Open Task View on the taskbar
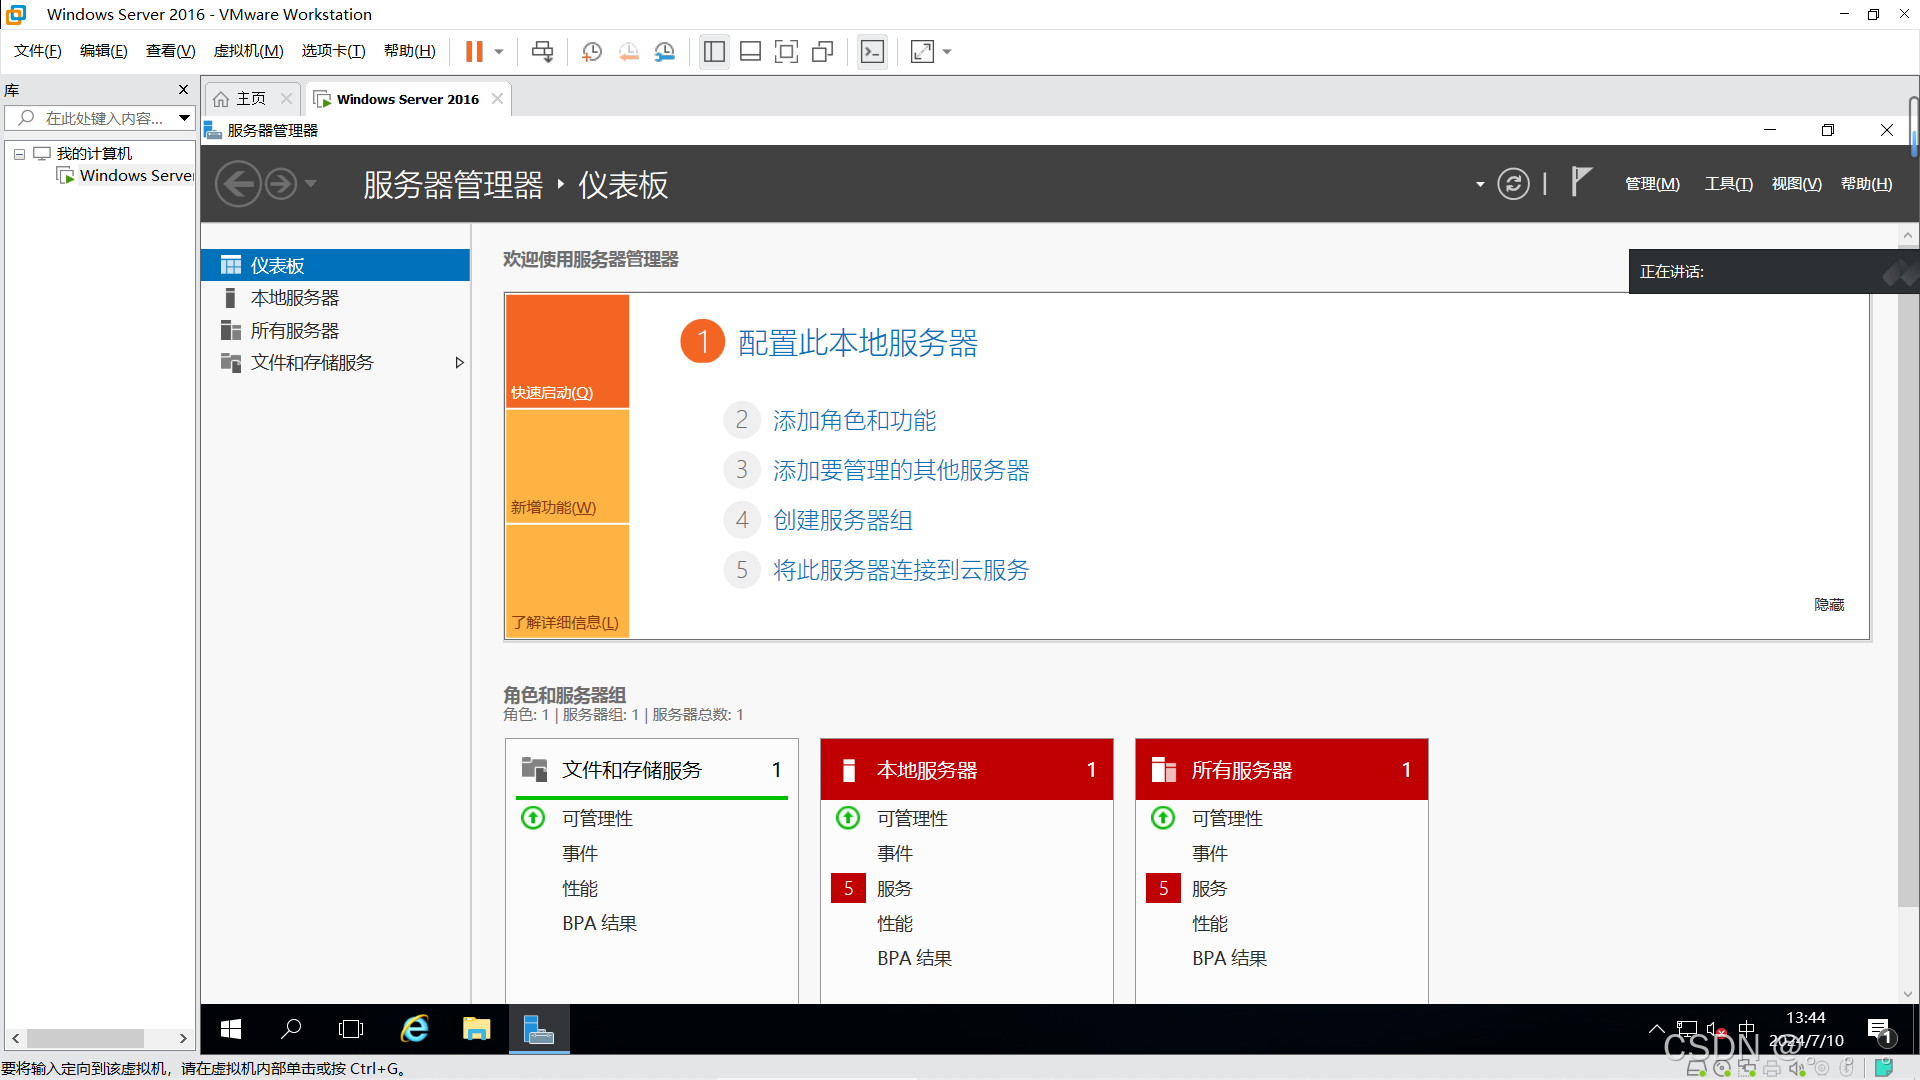Screen dimensions: 1920x1080 (x=351, y=1029)
